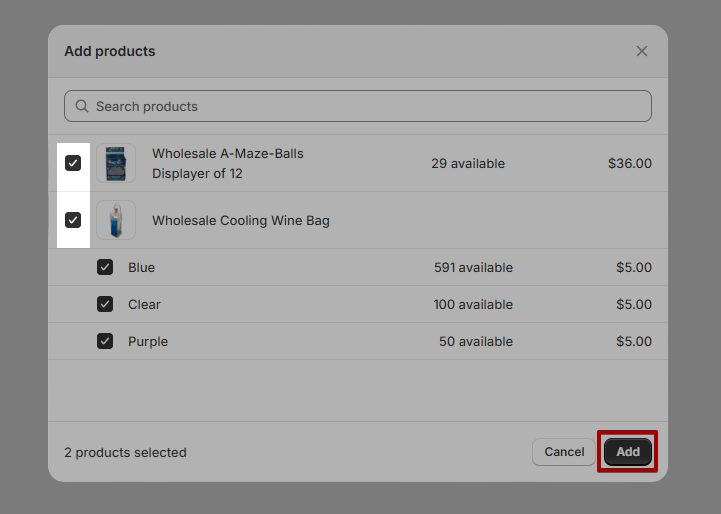721x514 pixels.
Task: Select 'Wholesale Cooling Wine Bag' product name
Action: [241, 220]
